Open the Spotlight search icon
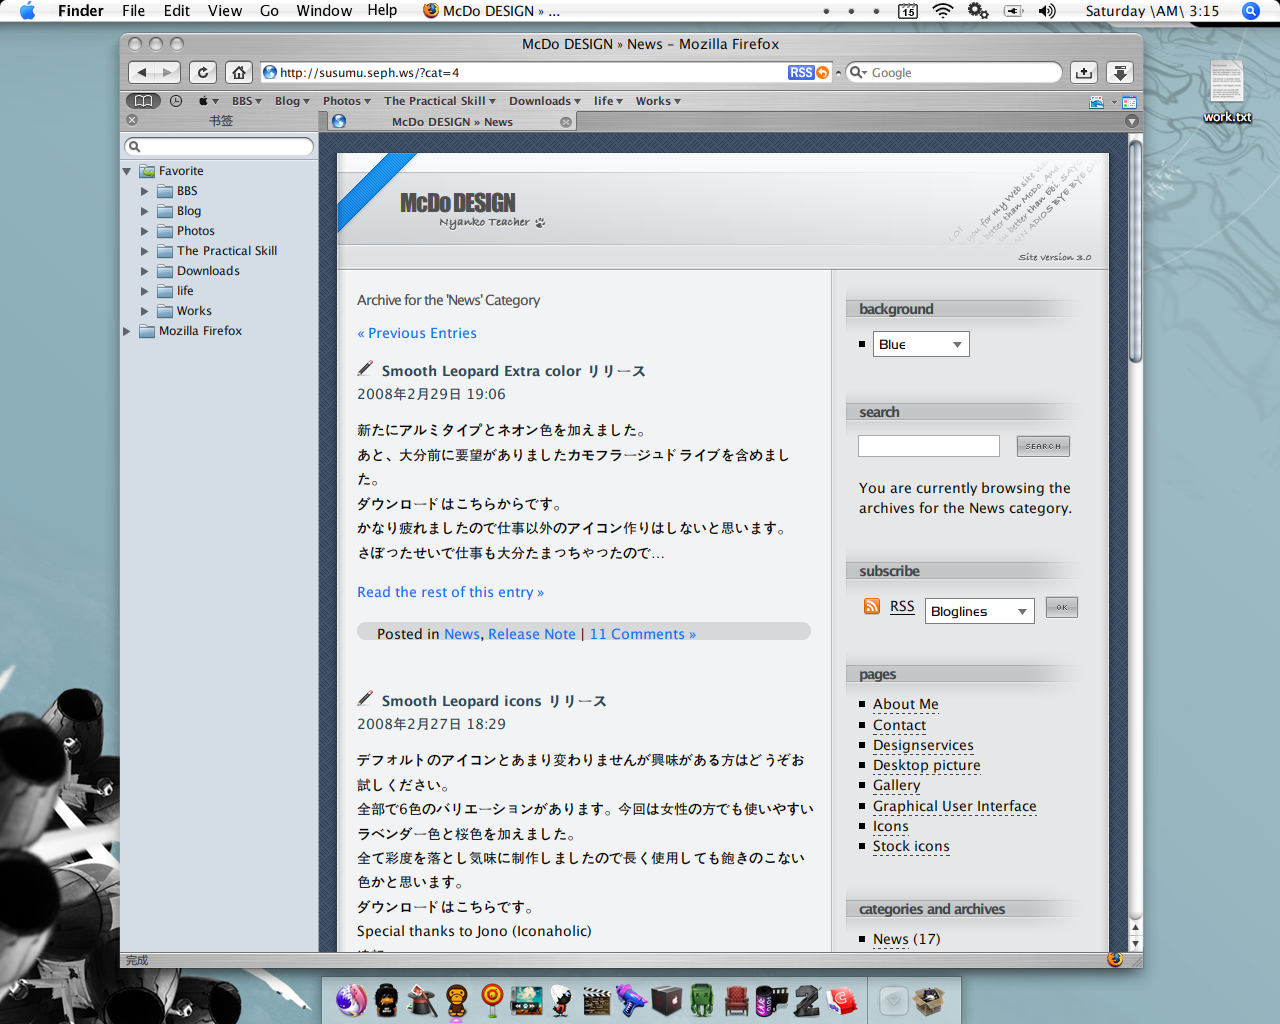The image size is (1280, 1024). [x=1251, y=11]
